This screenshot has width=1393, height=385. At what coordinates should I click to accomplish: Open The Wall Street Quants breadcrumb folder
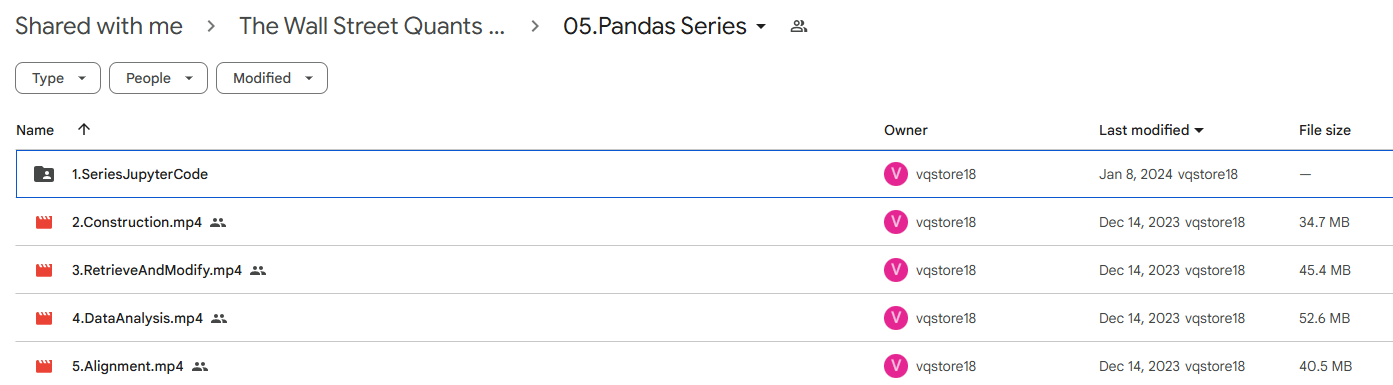372,27
